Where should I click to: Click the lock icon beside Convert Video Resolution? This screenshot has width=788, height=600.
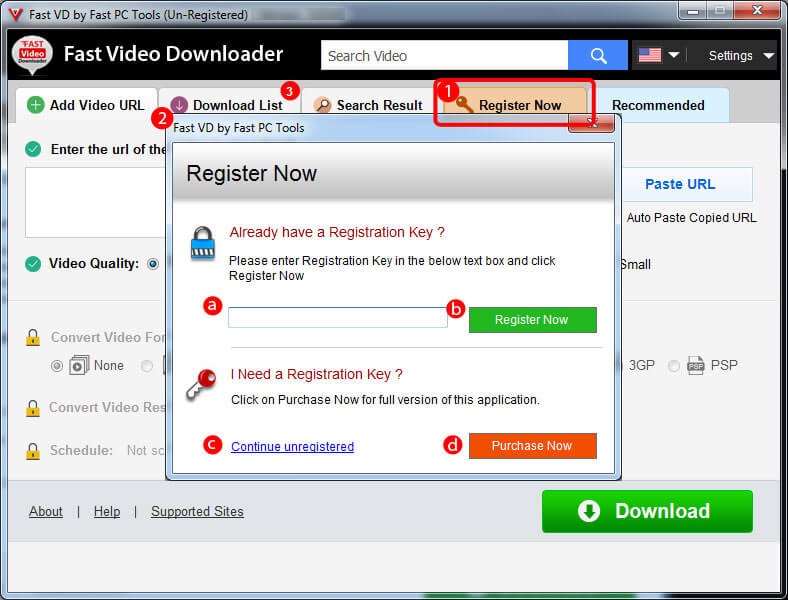coord(33,408)
